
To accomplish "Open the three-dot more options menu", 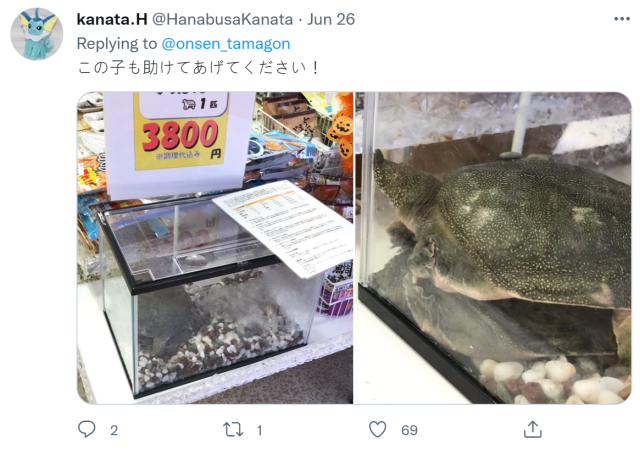I will coord(622,19).
